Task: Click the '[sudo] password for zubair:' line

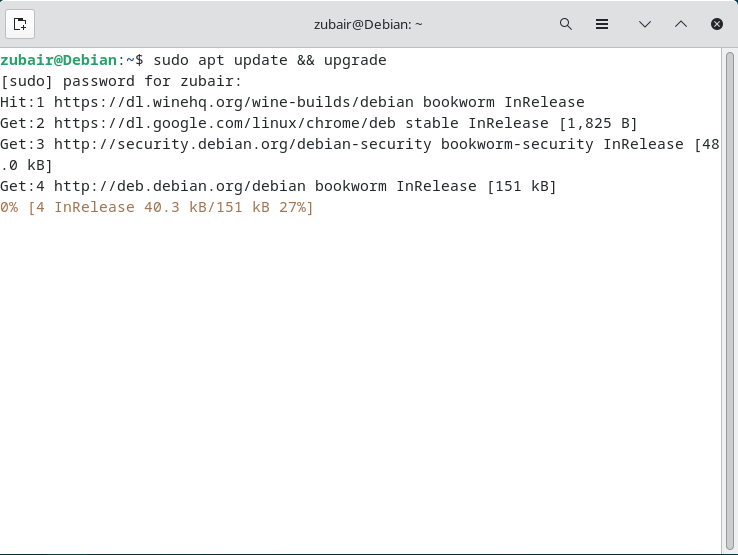Action: click(121, 81)
